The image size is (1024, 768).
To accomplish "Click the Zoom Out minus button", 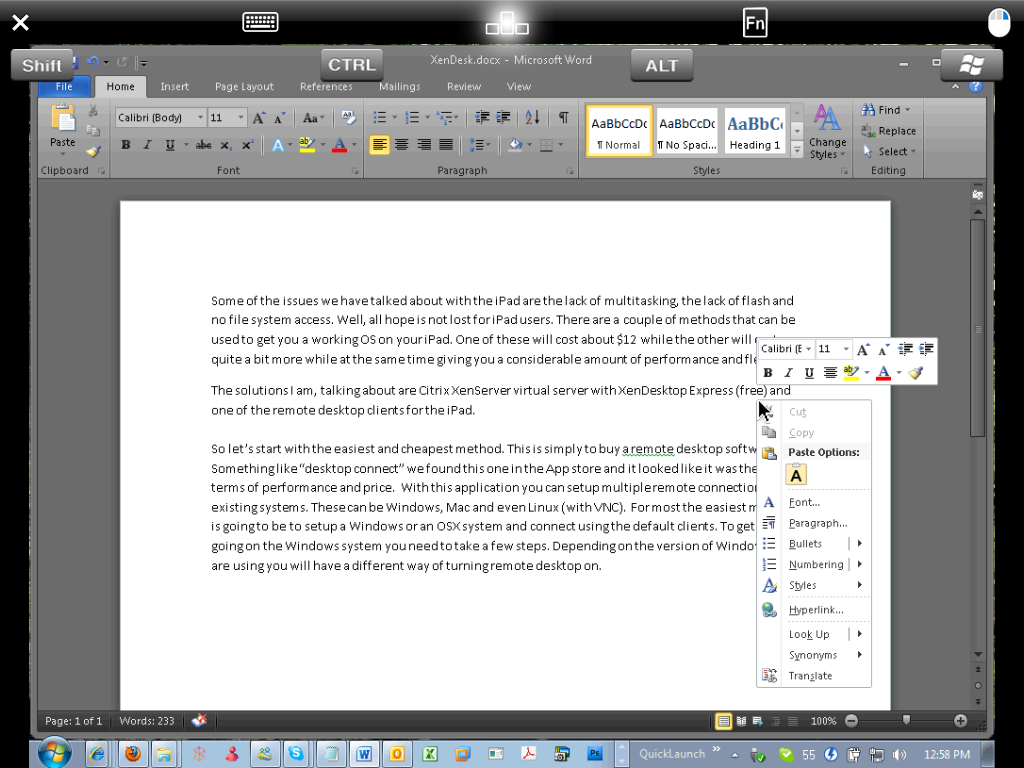I will tap(851, 720).
